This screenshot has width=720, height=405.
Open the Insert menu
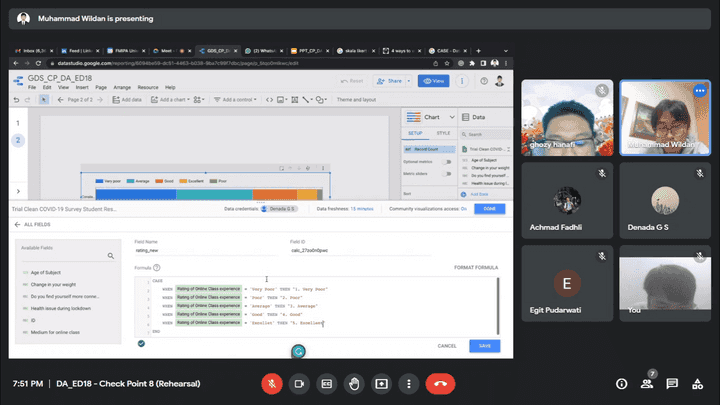point(82,88)
